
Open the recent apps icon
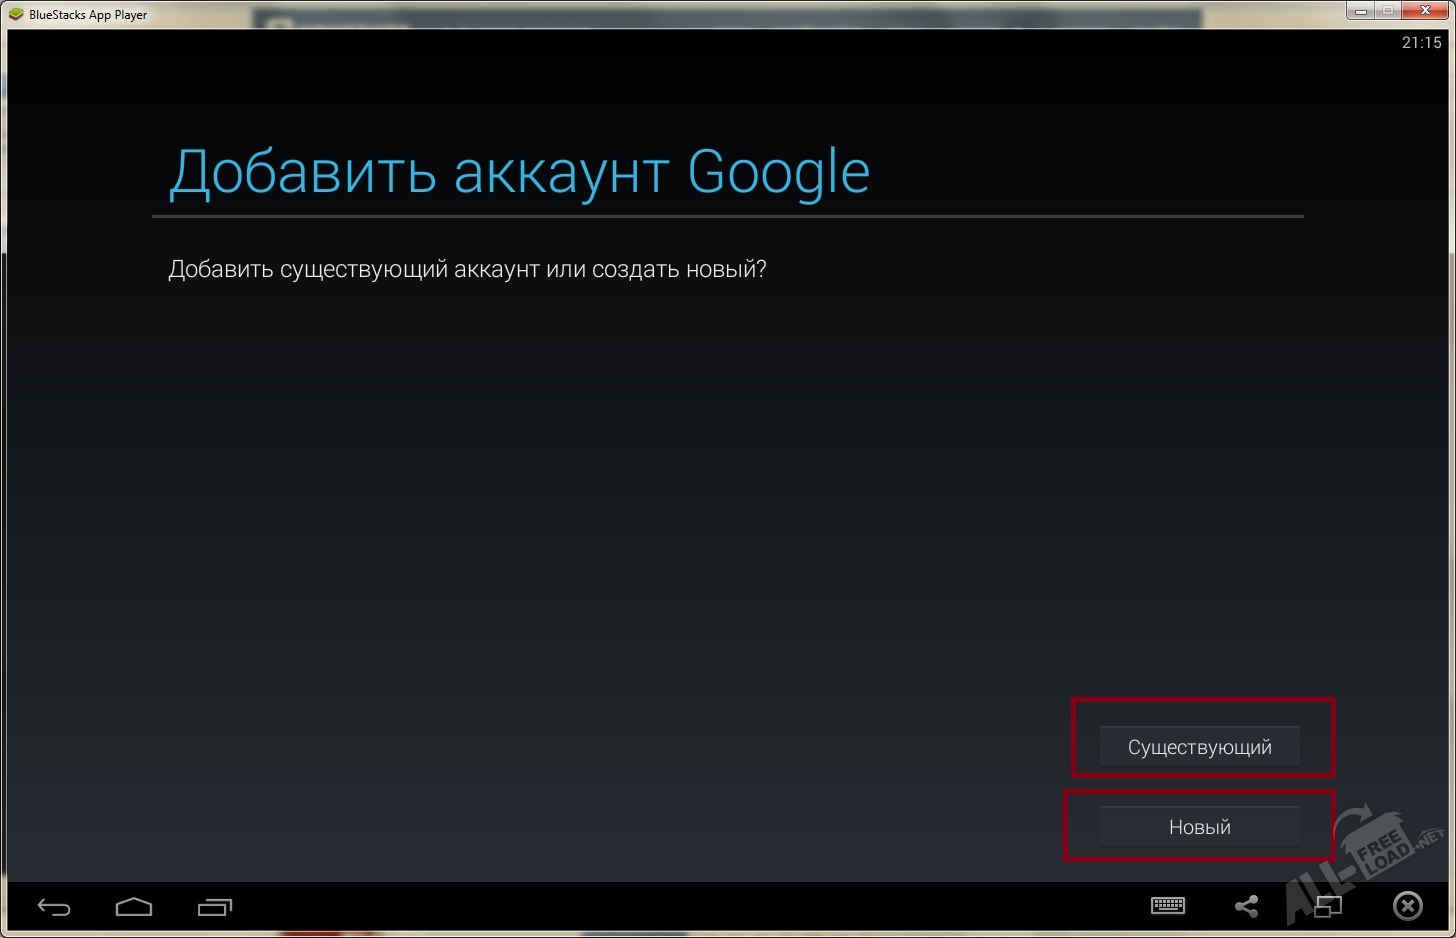click(x=214, y=907)
